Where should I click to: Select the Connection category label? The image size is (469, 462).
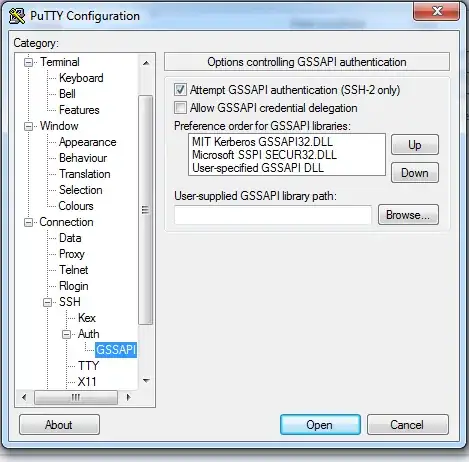[x=66, y=222]
